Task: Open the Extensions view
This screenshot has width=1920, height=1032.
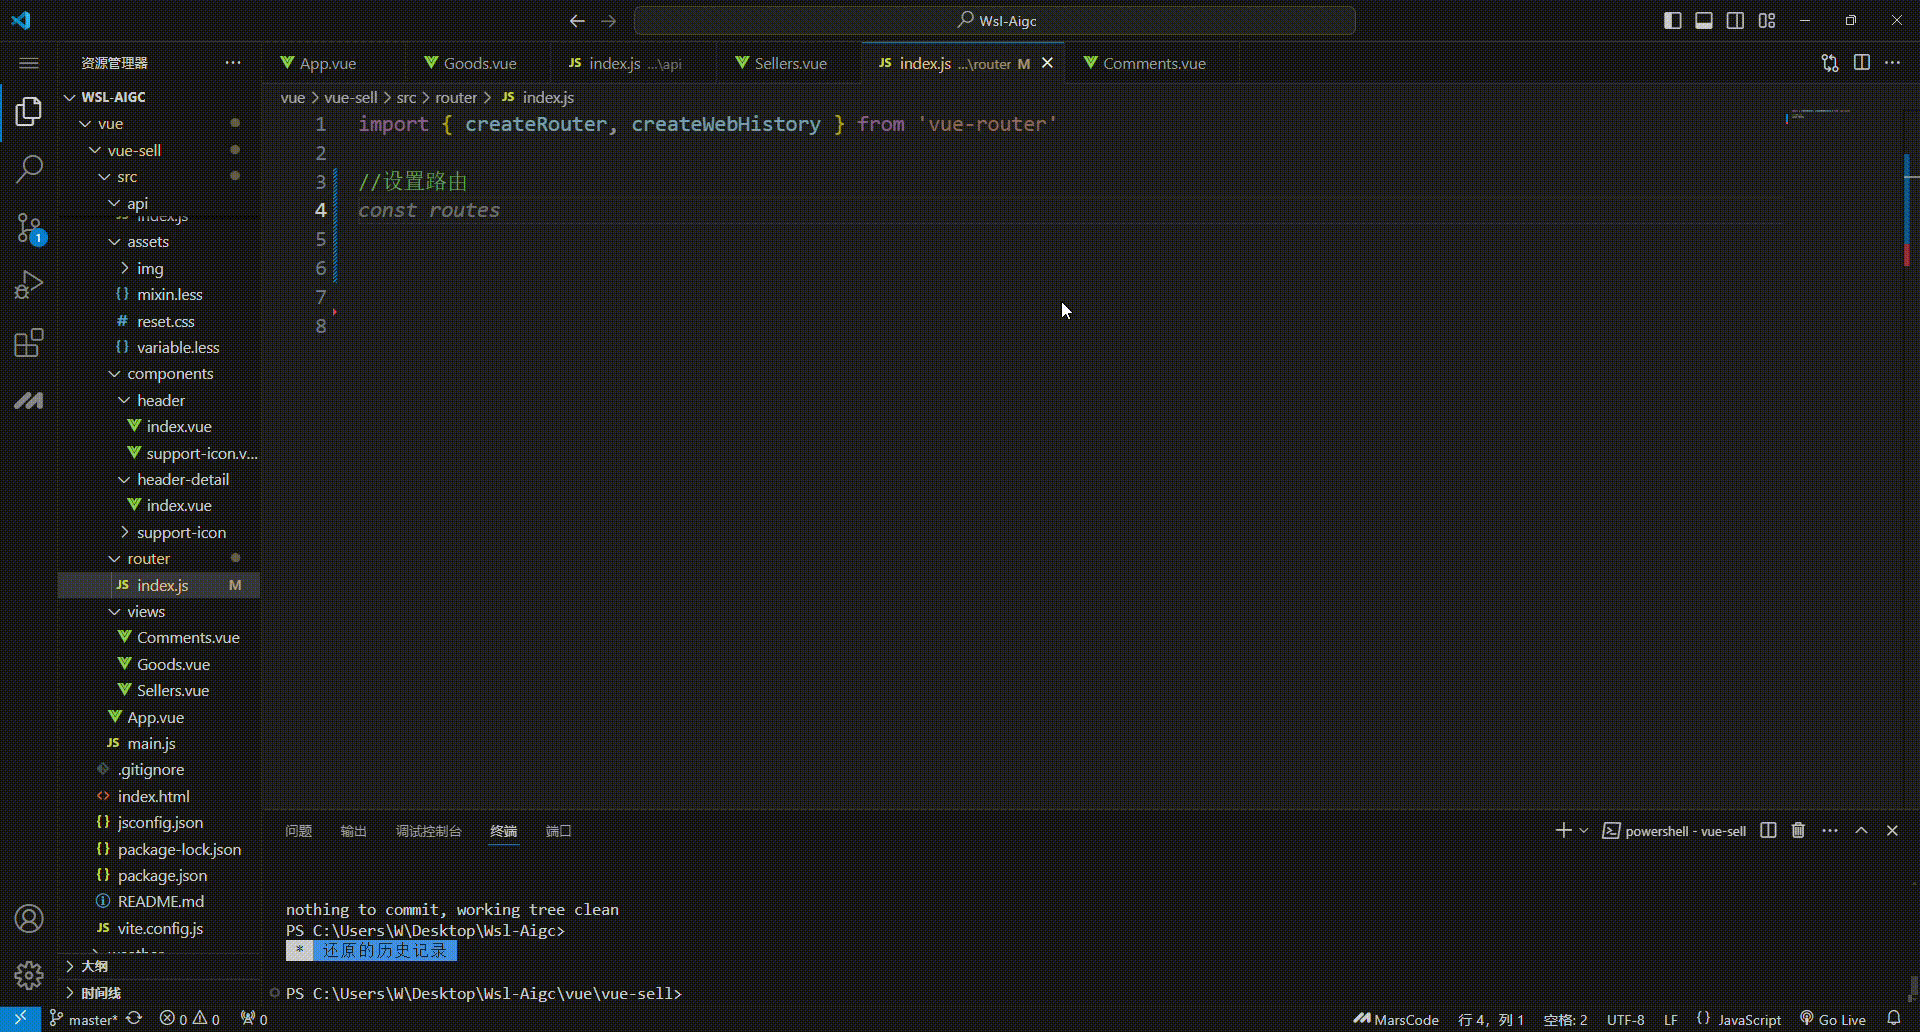Action: click(x=29, y=342)
